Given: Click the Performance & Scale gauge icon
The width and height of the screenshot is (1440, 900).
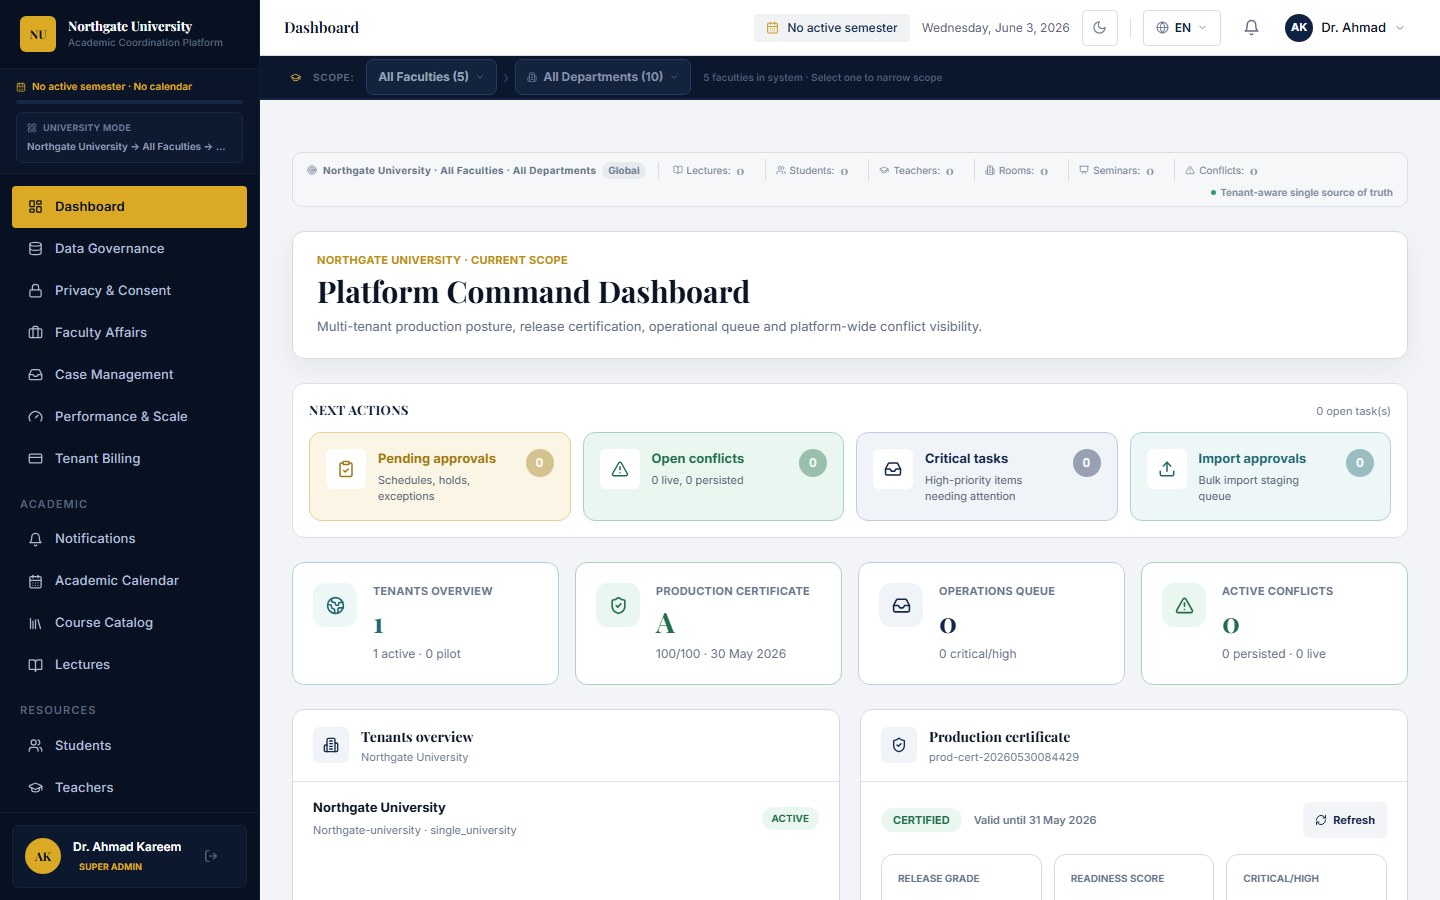Looking at the screenshot, I should click(x=35, y=417).
